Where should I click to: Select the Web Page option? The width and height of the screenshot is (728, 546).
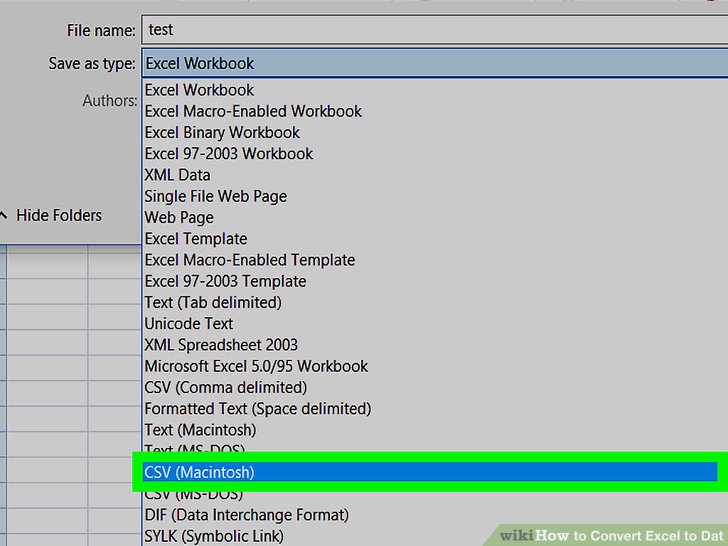179,217
